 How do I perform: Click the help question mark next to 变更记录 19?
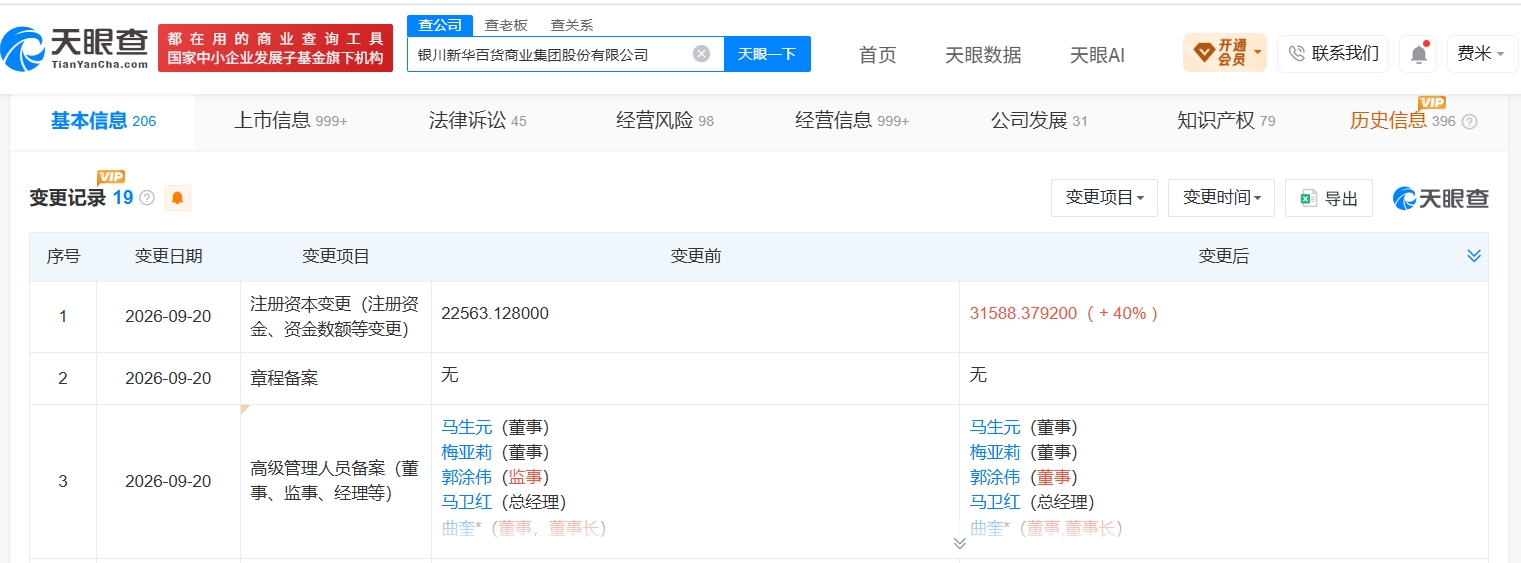tap(147, 198)
